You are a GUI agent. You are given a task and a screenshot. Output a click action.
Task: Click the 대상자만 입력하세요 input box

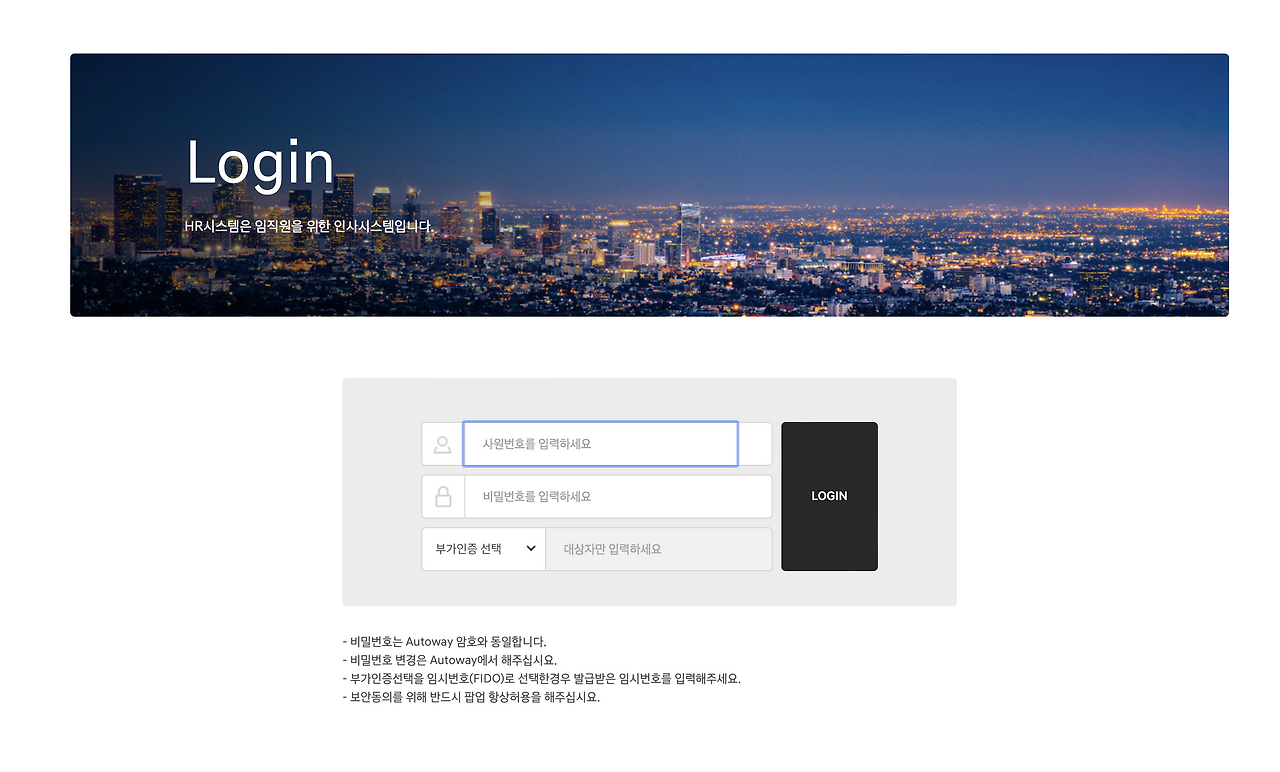658,548
